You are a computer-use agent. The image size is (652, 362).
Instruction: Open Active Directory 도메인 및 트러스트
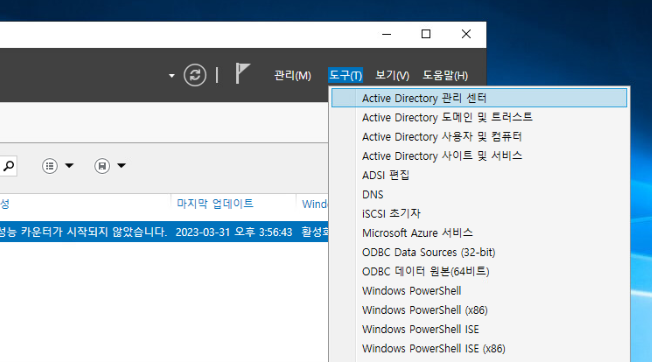pyautogui.click(x=479, y=118)
